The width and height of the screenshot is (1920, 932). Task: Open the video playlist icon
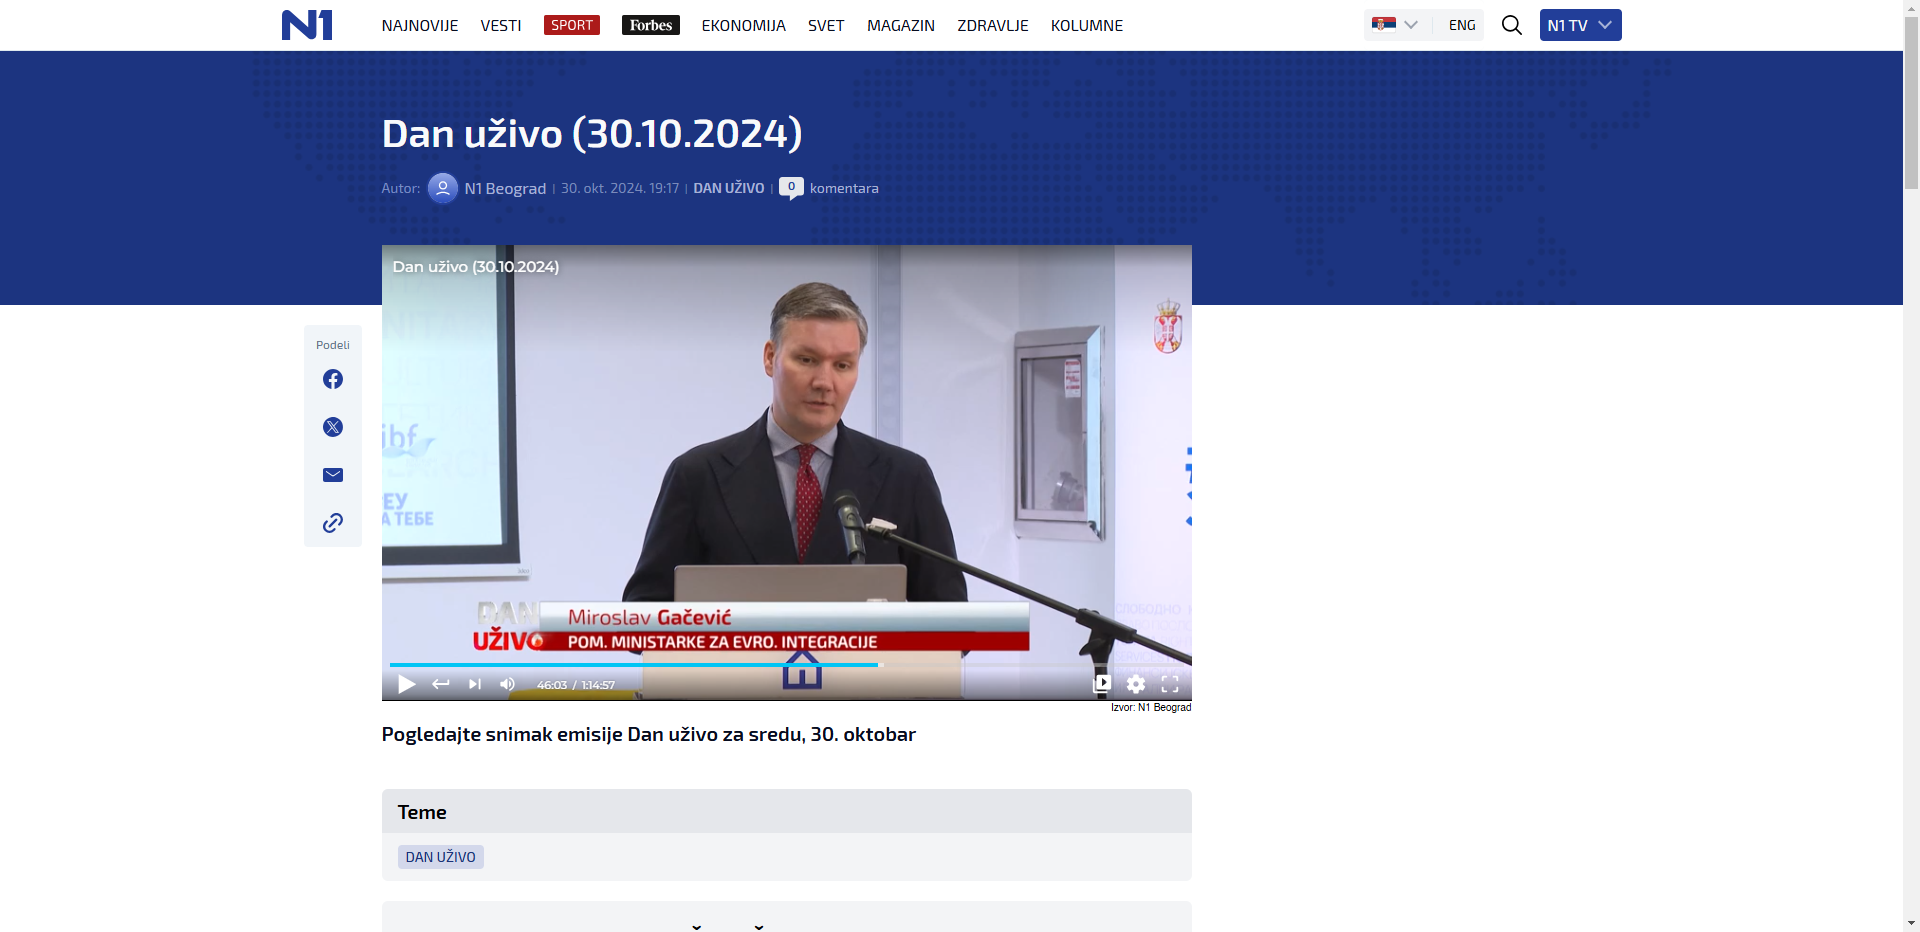1102,684
